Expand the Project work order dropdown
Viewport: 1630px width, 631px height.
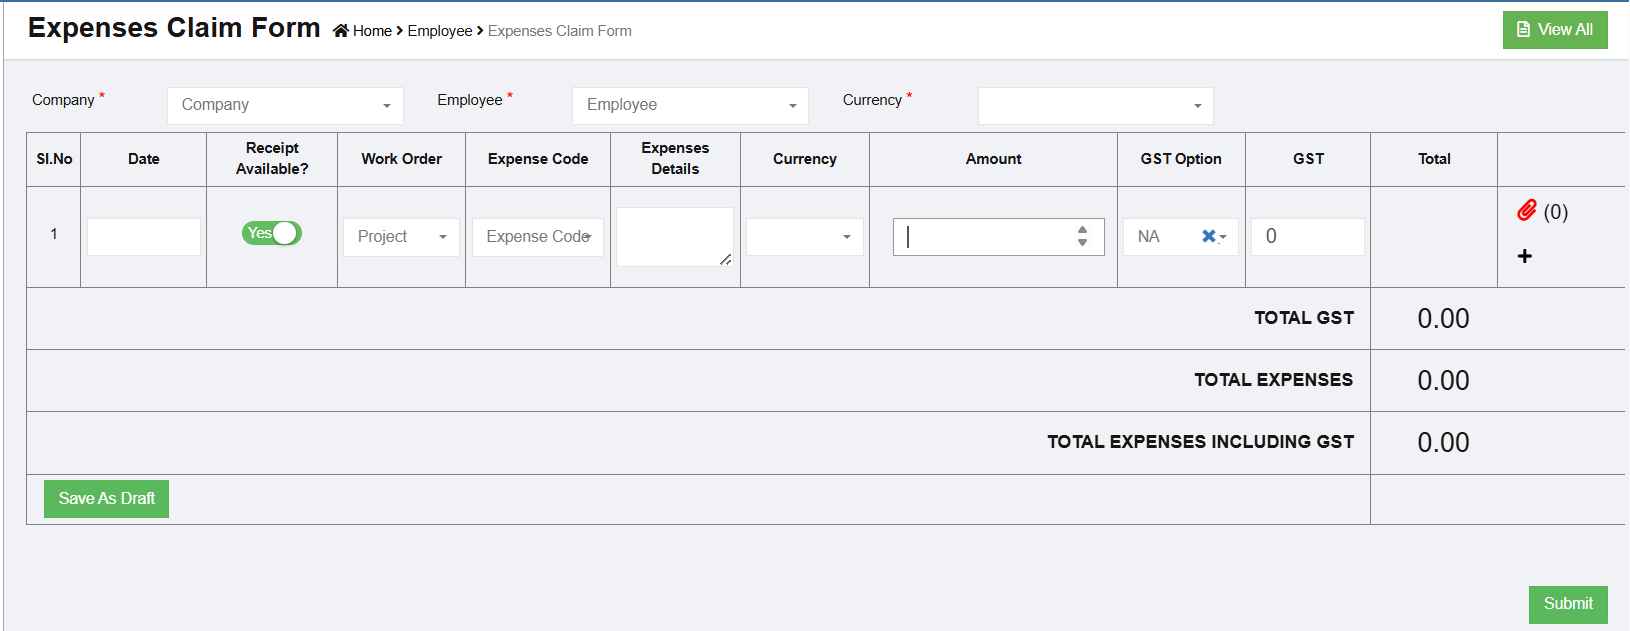click(x=401, y=237)
